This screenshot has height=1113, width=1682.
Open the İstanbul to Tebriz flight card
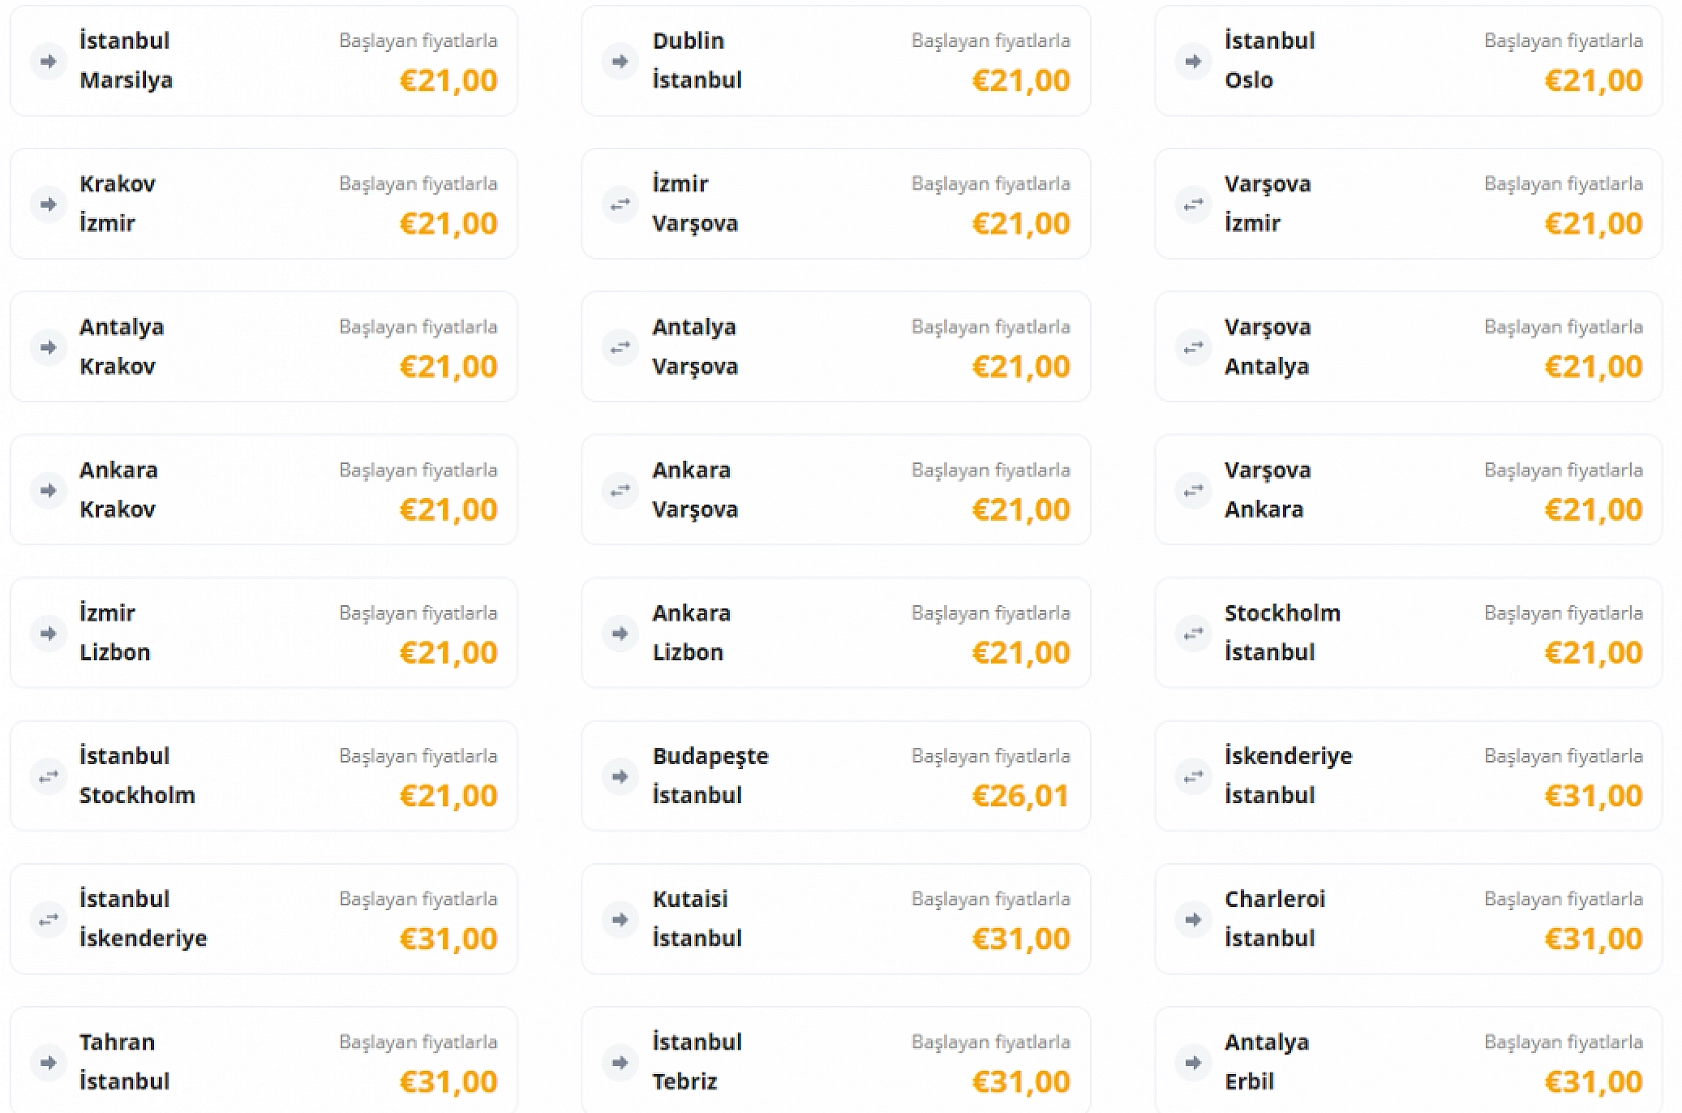tap(835, 1062)
